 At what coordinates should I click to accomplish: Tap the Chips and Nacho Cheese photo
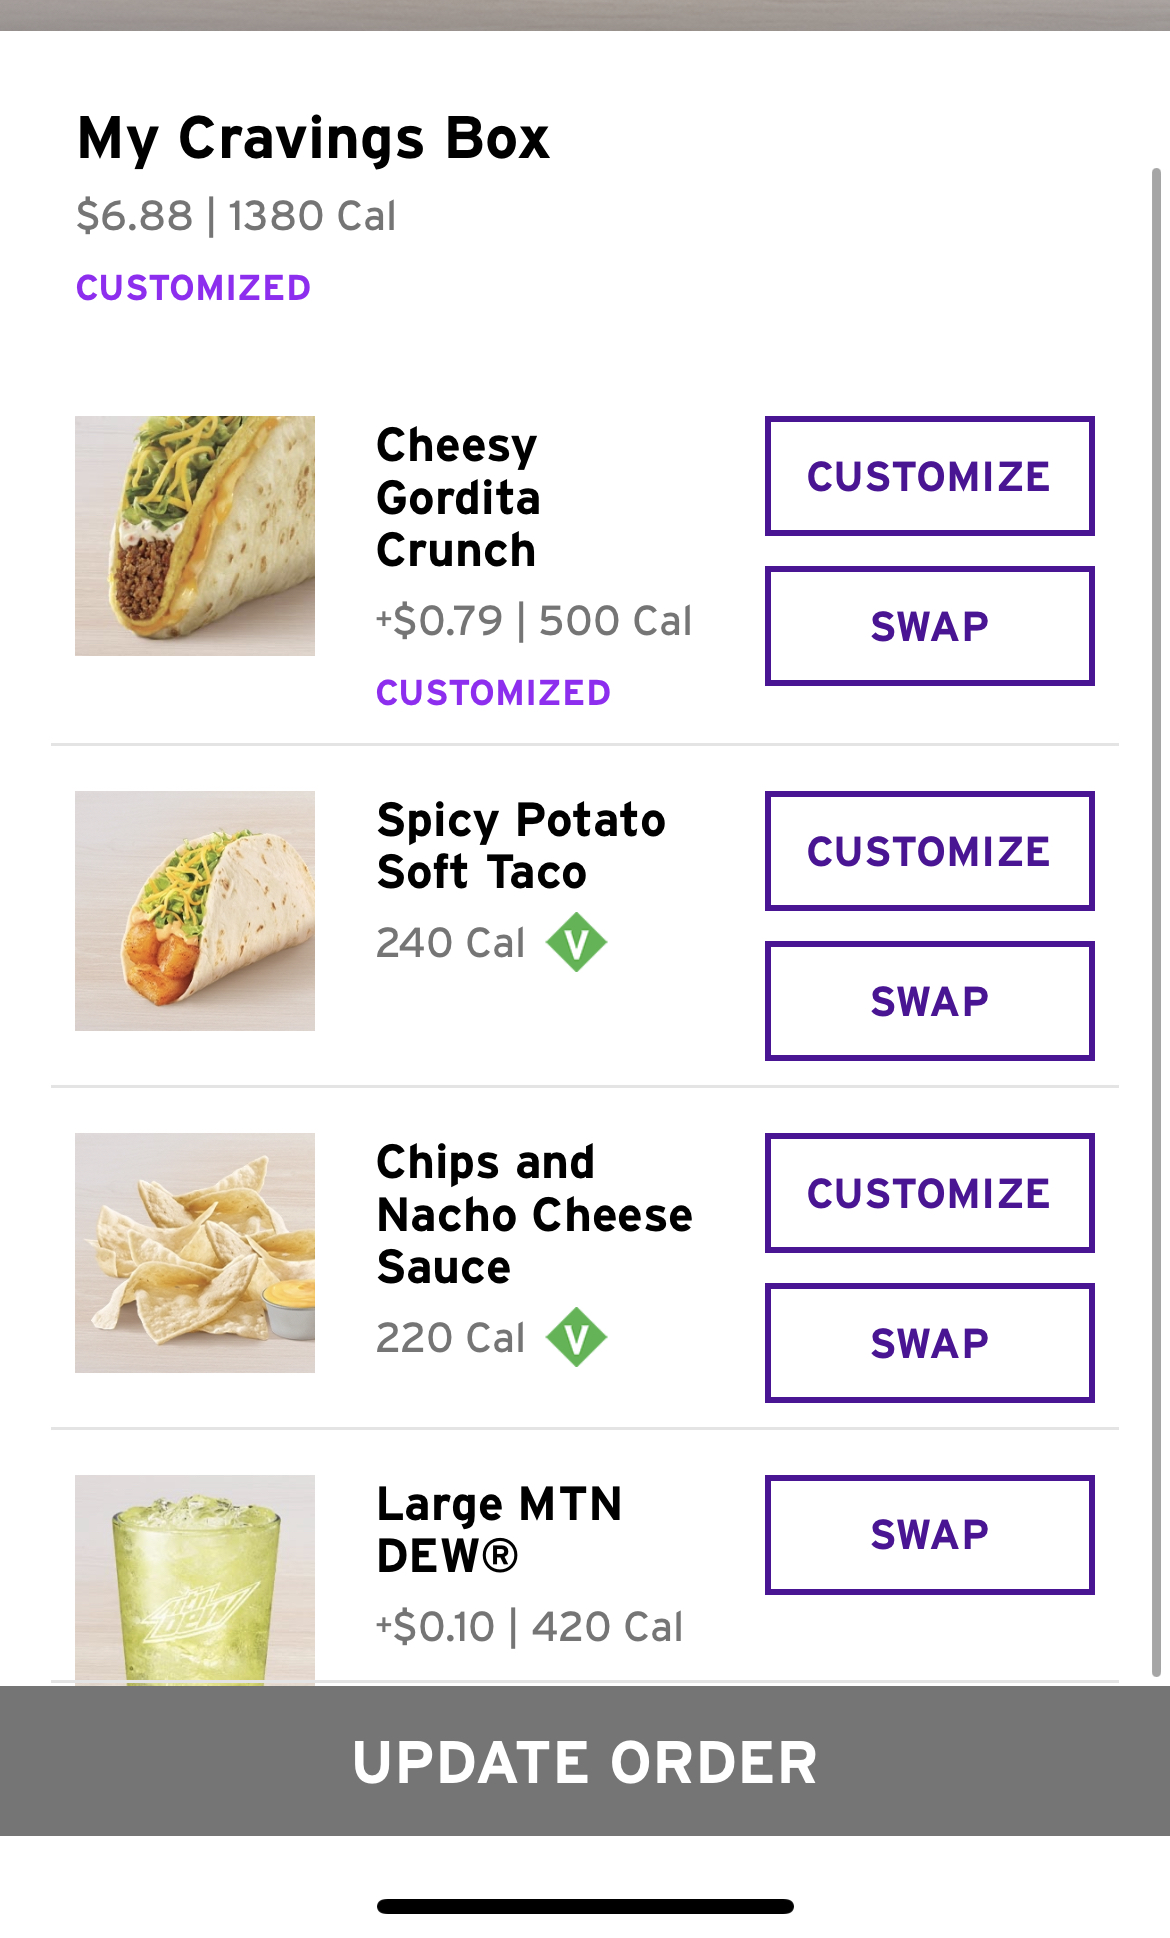point(195,1253)
